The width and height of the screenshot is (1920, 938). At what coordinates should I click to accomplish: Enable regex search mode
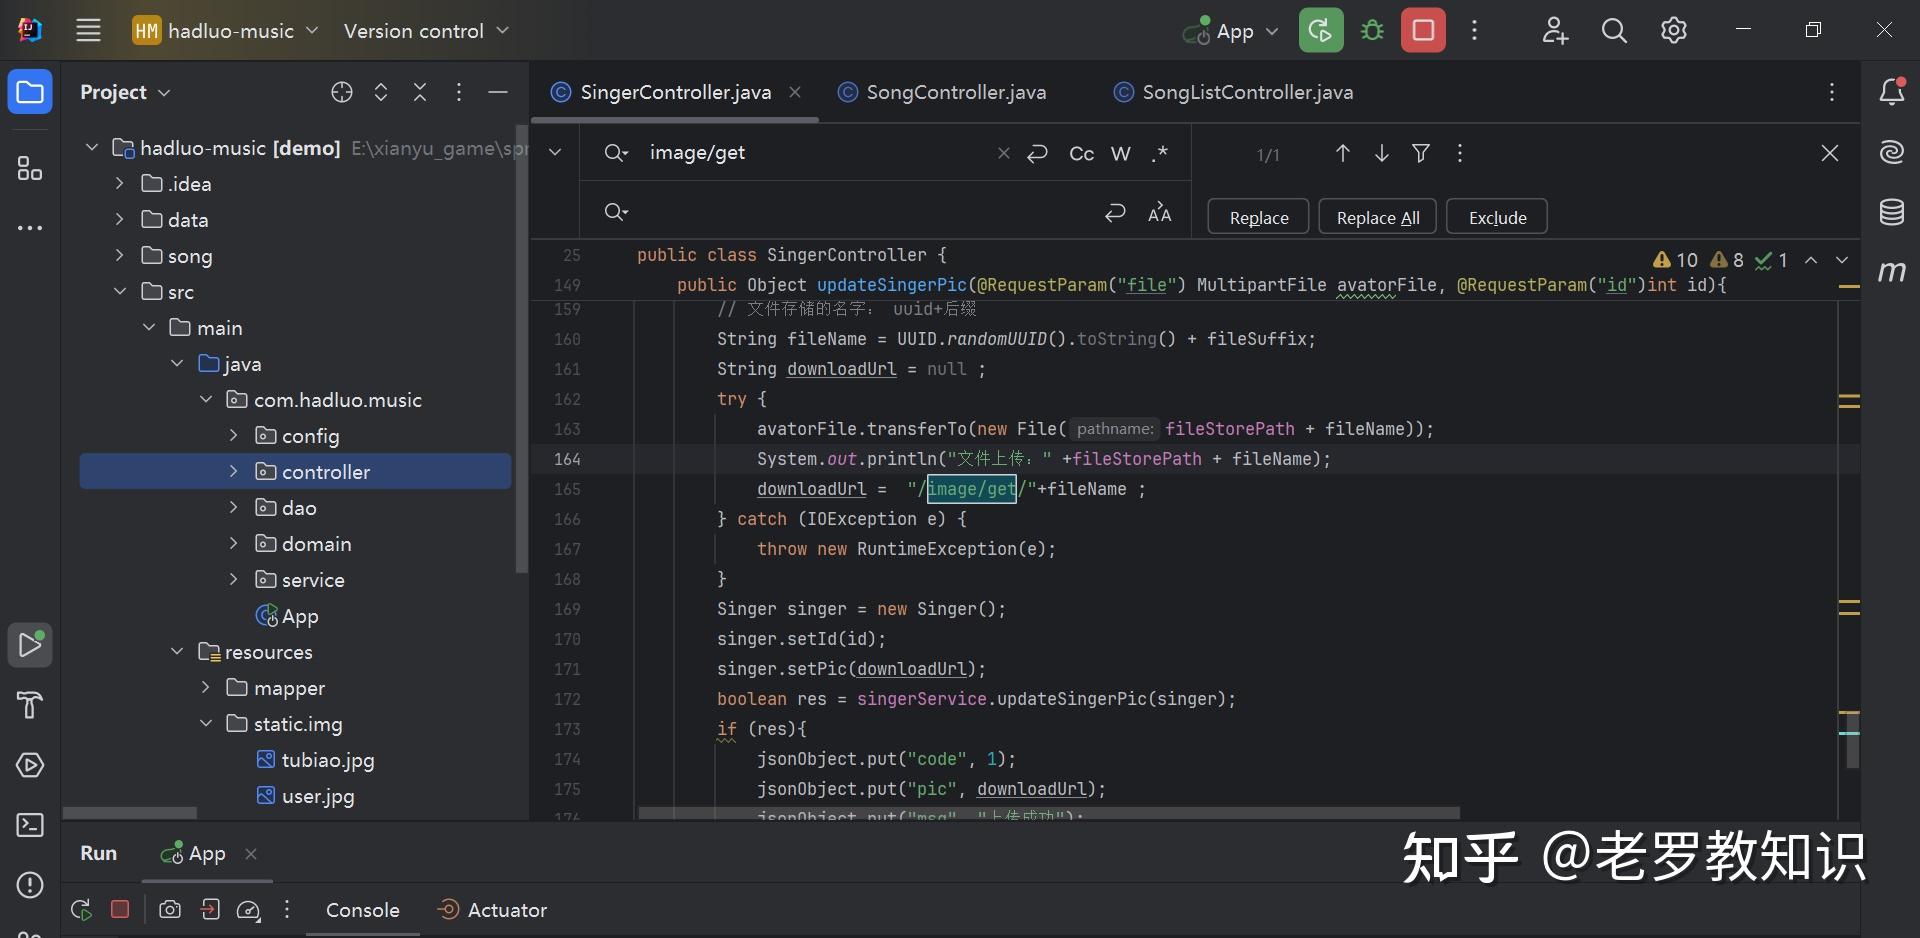[x=1160, y=153]
